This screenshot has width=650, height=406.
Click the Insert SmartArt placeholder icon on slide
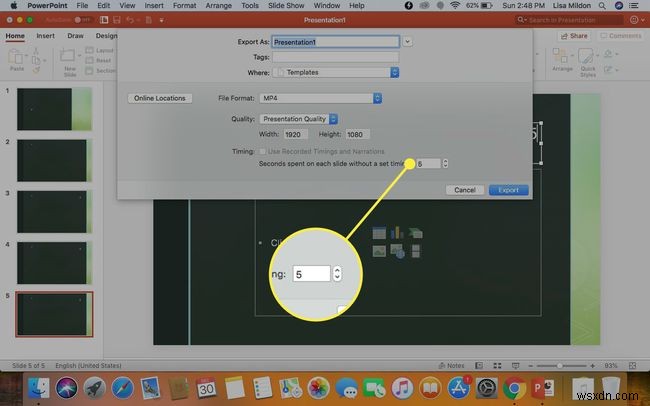coord(415,233)
